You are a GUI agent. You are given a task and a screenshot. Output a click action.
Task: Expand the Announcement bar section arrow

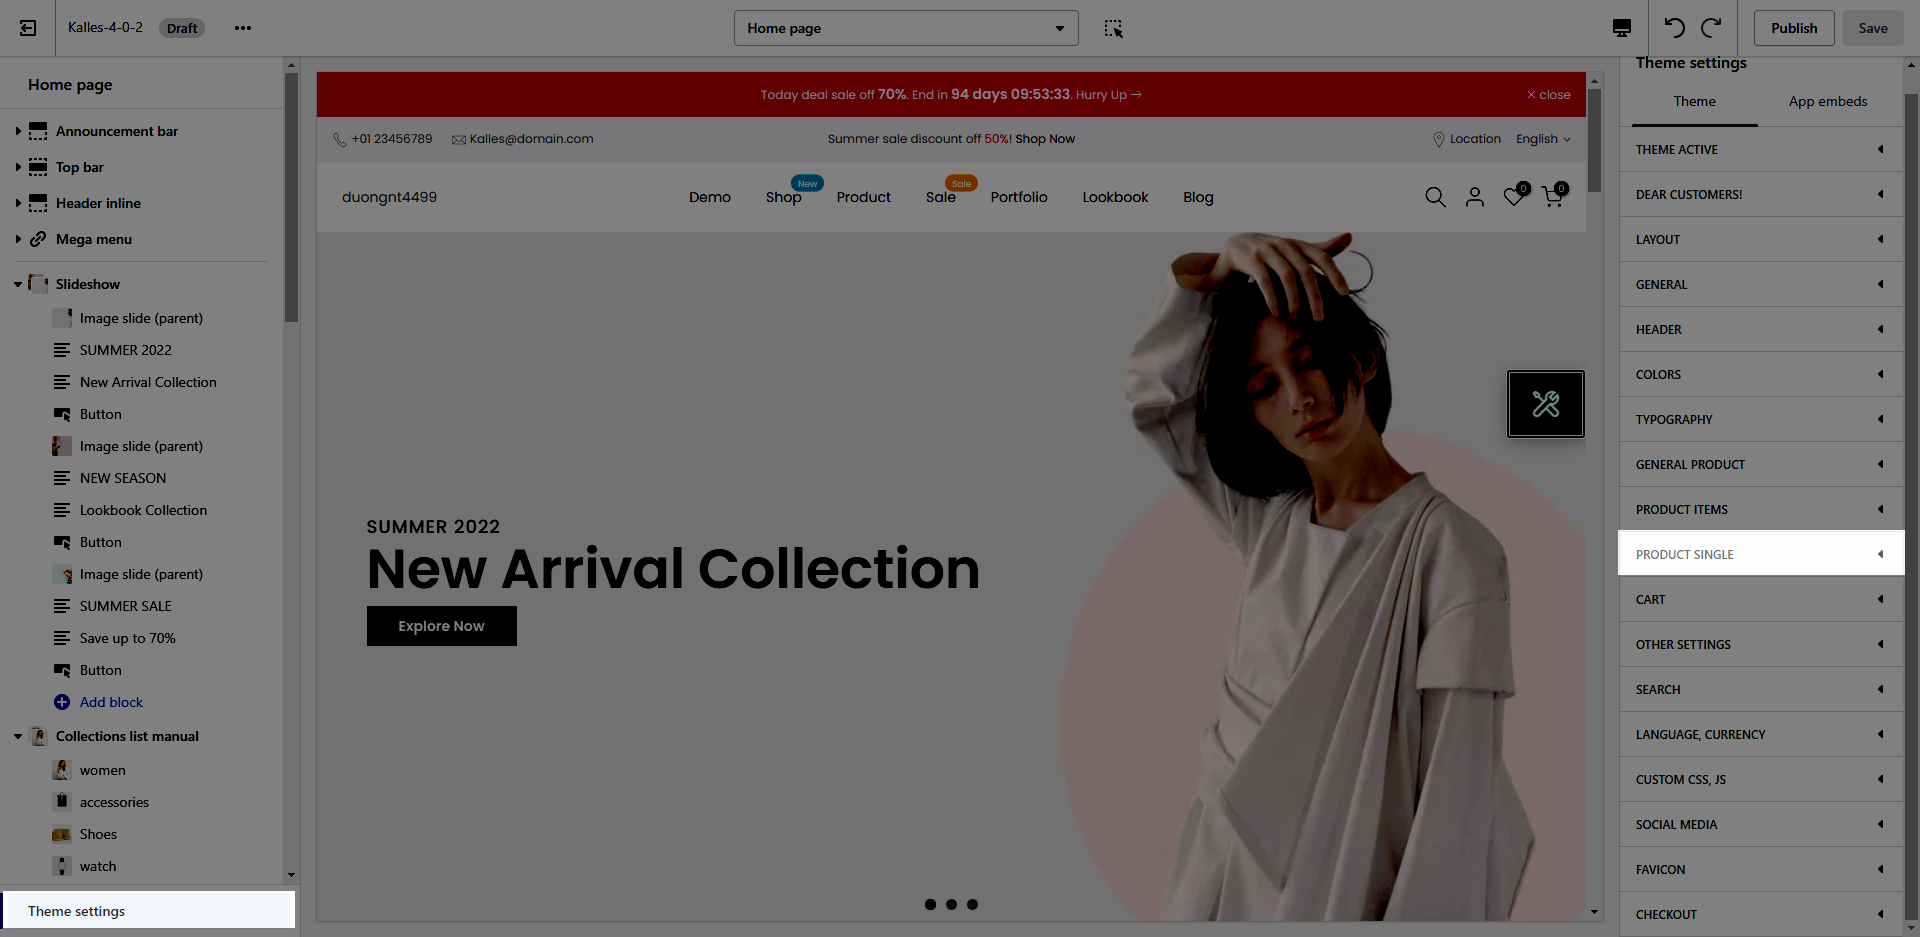pos(18,131)
